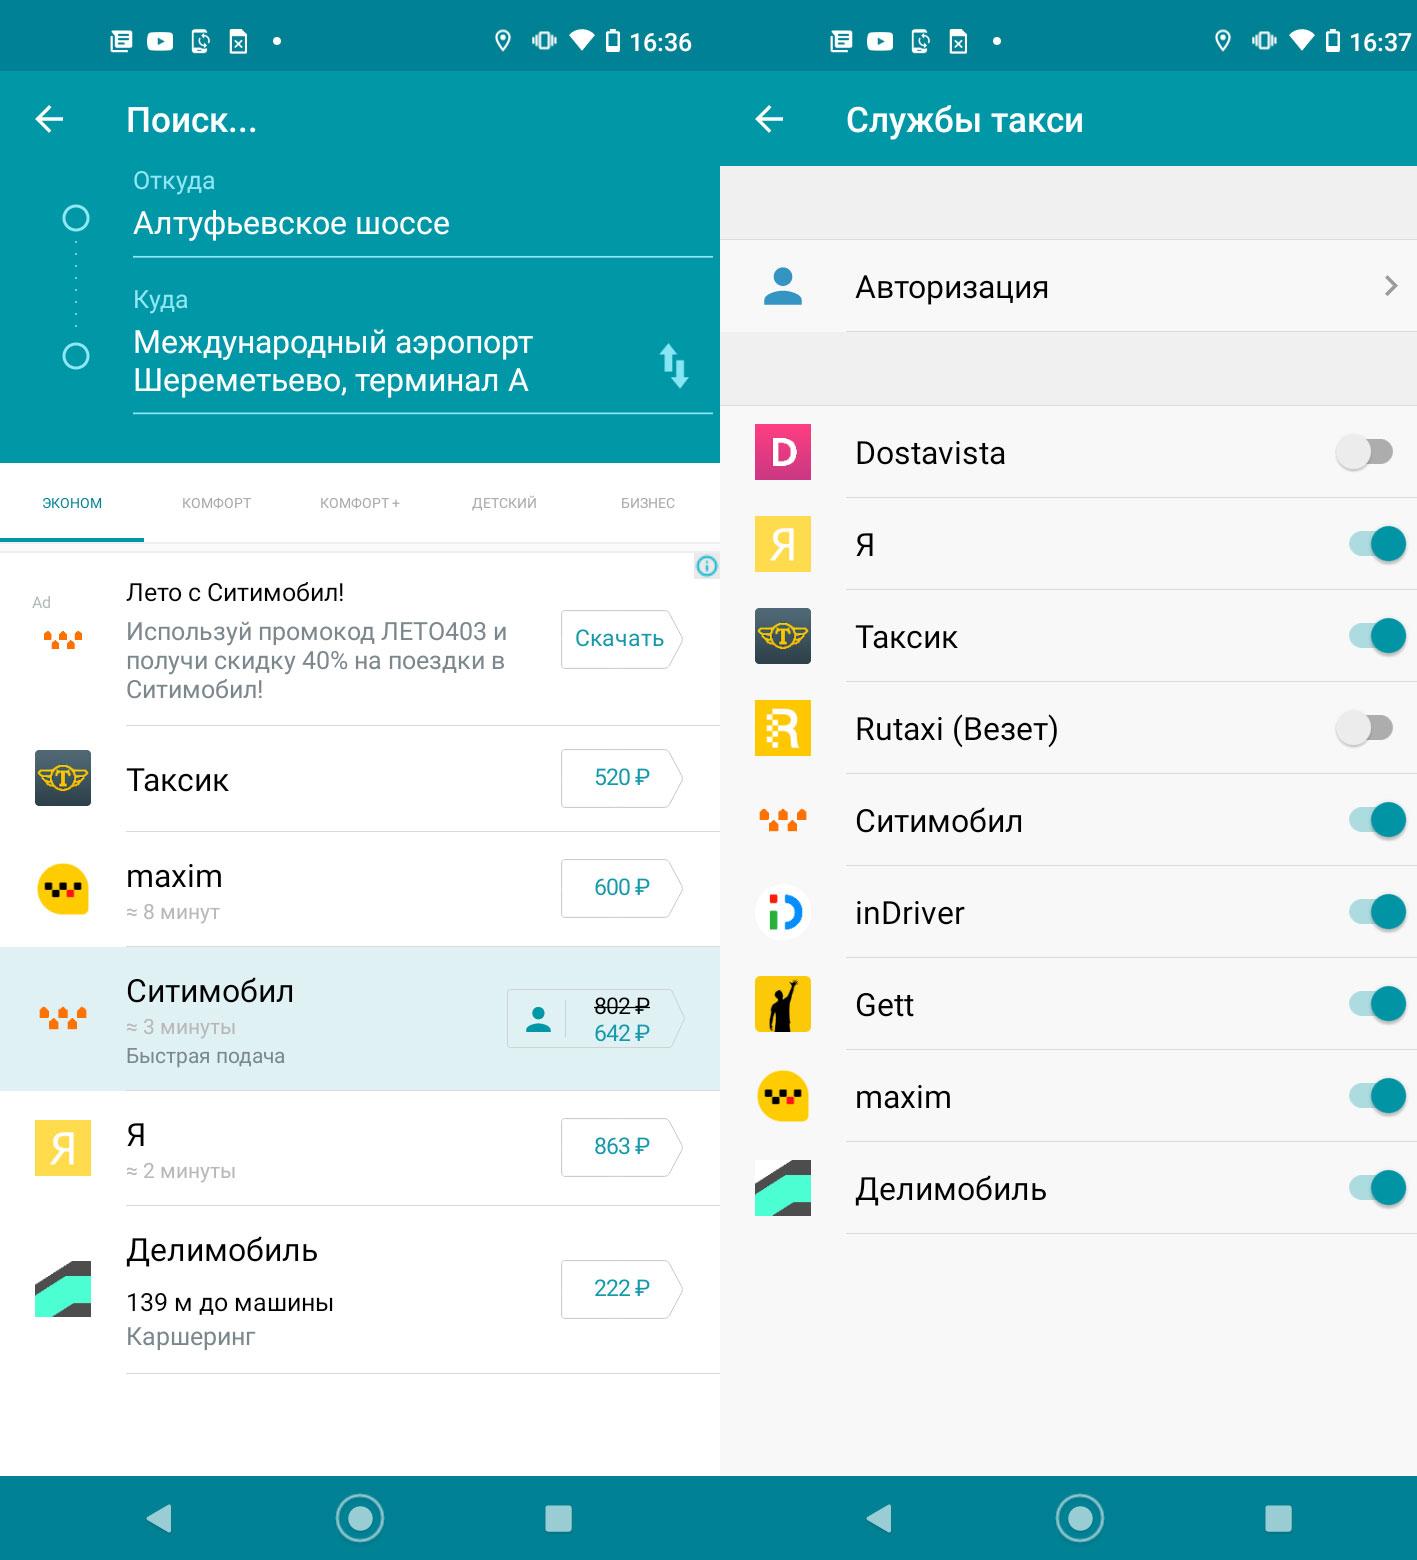Tap the Таксик logo in services list
Viewport: 1417px width, 1560px height.
[783, 636]
